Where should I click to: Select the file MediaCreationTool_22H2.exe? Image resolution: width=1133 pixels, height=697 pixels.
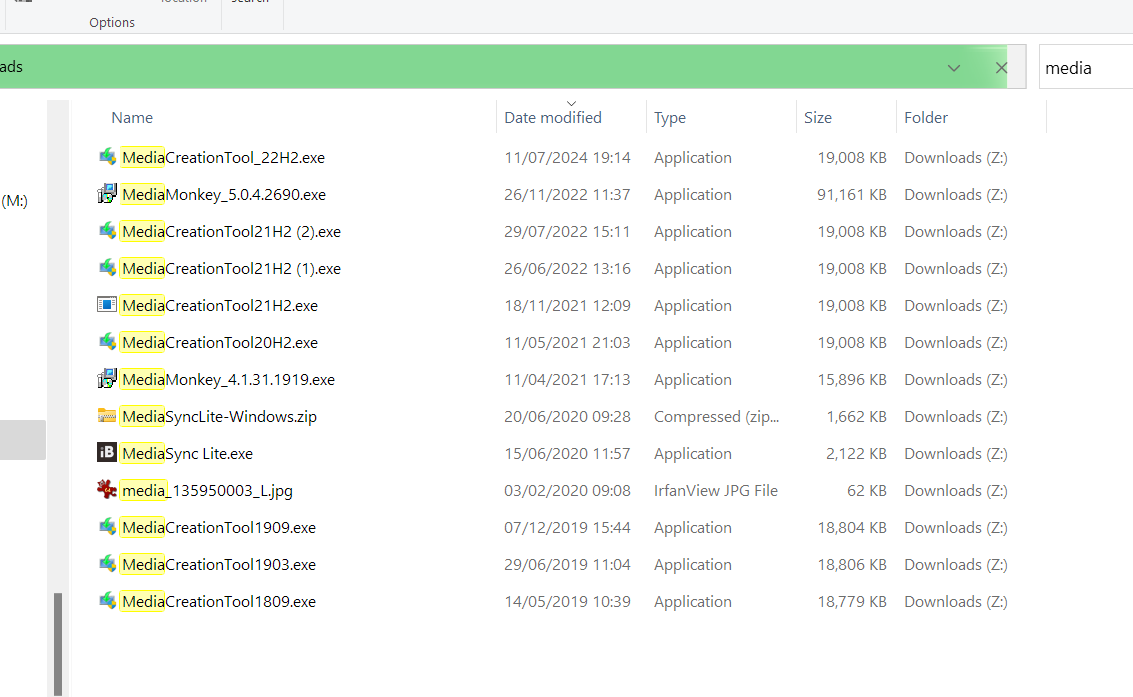pos(223,157)
